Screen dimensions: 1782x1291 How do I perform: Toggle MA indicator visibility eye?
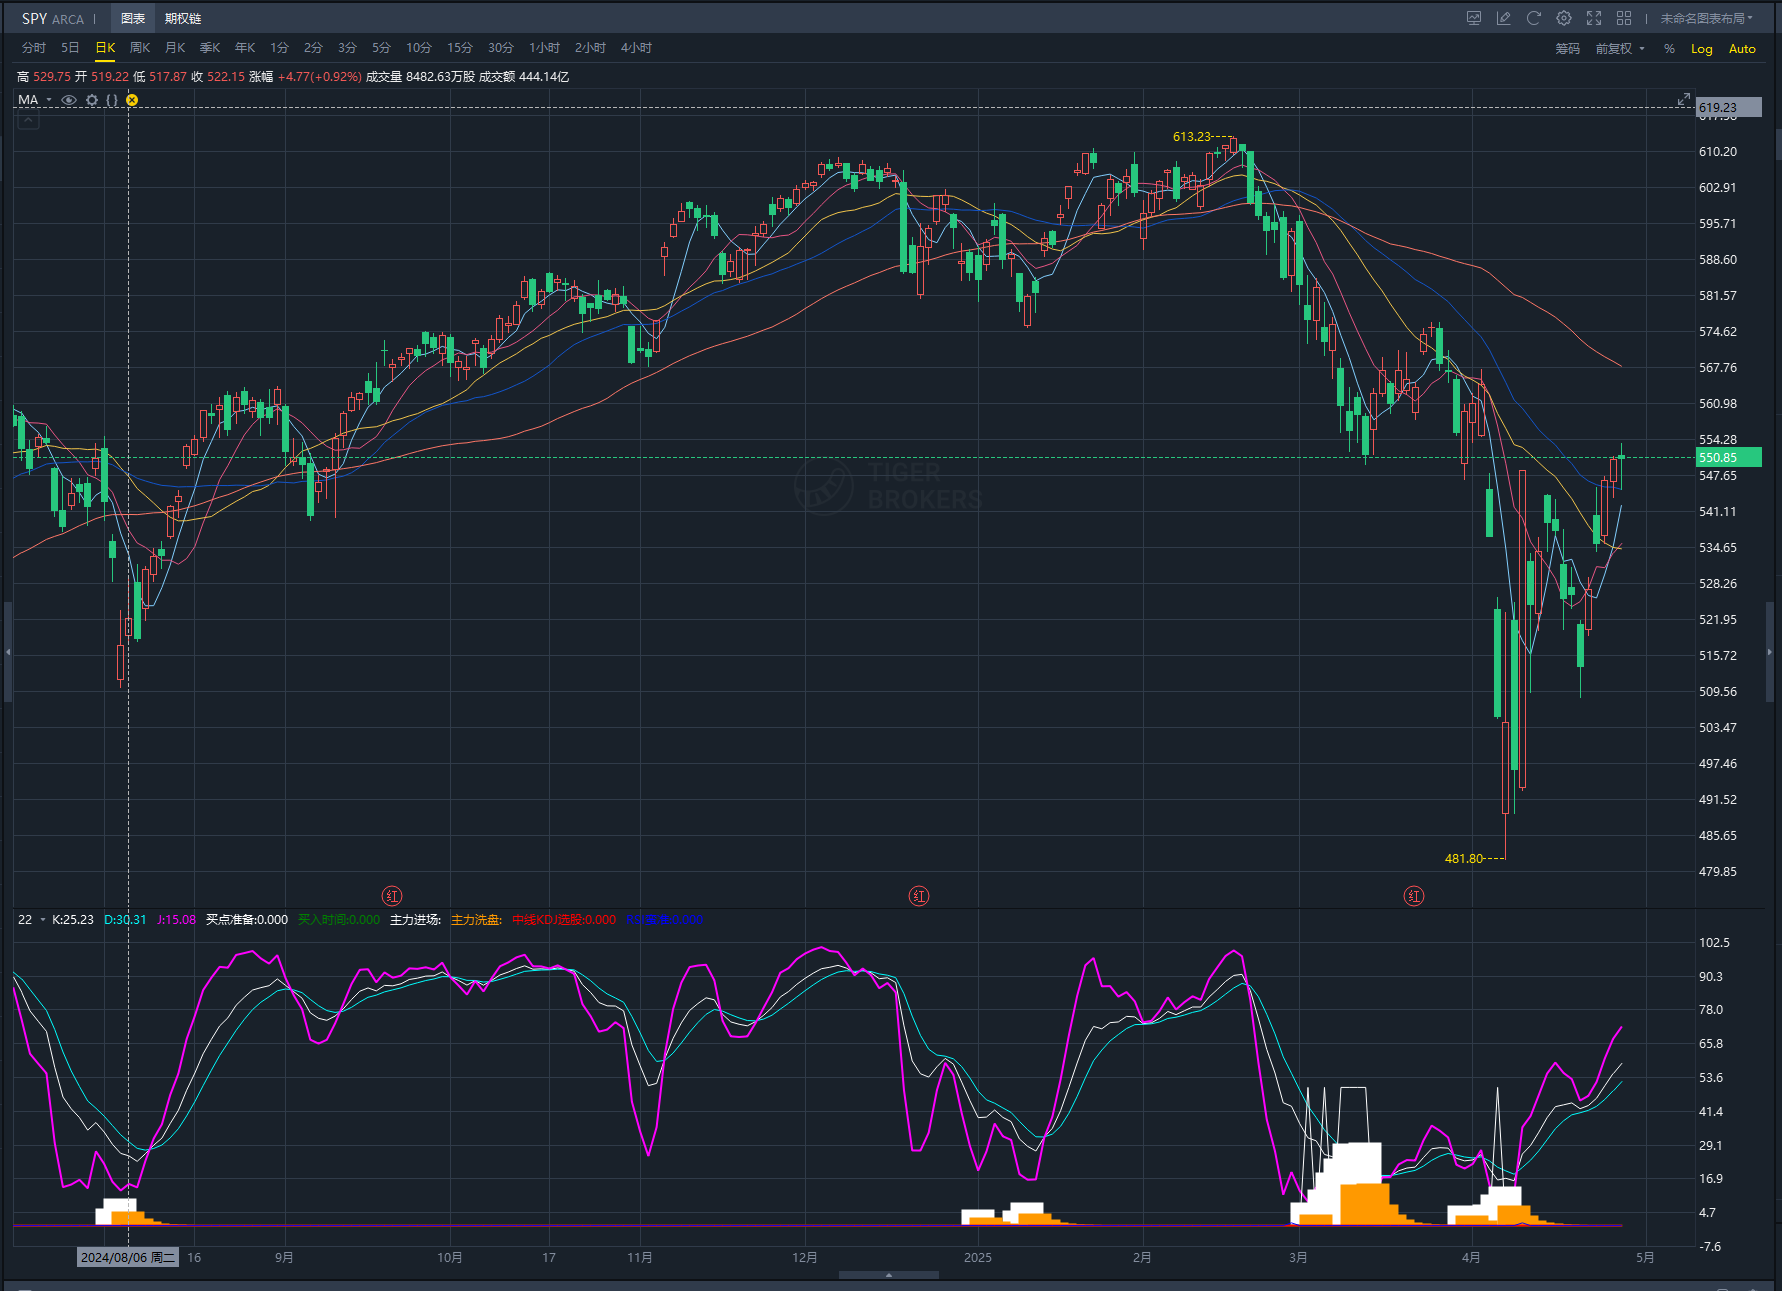pyautogui.click(x=69, y=100)
